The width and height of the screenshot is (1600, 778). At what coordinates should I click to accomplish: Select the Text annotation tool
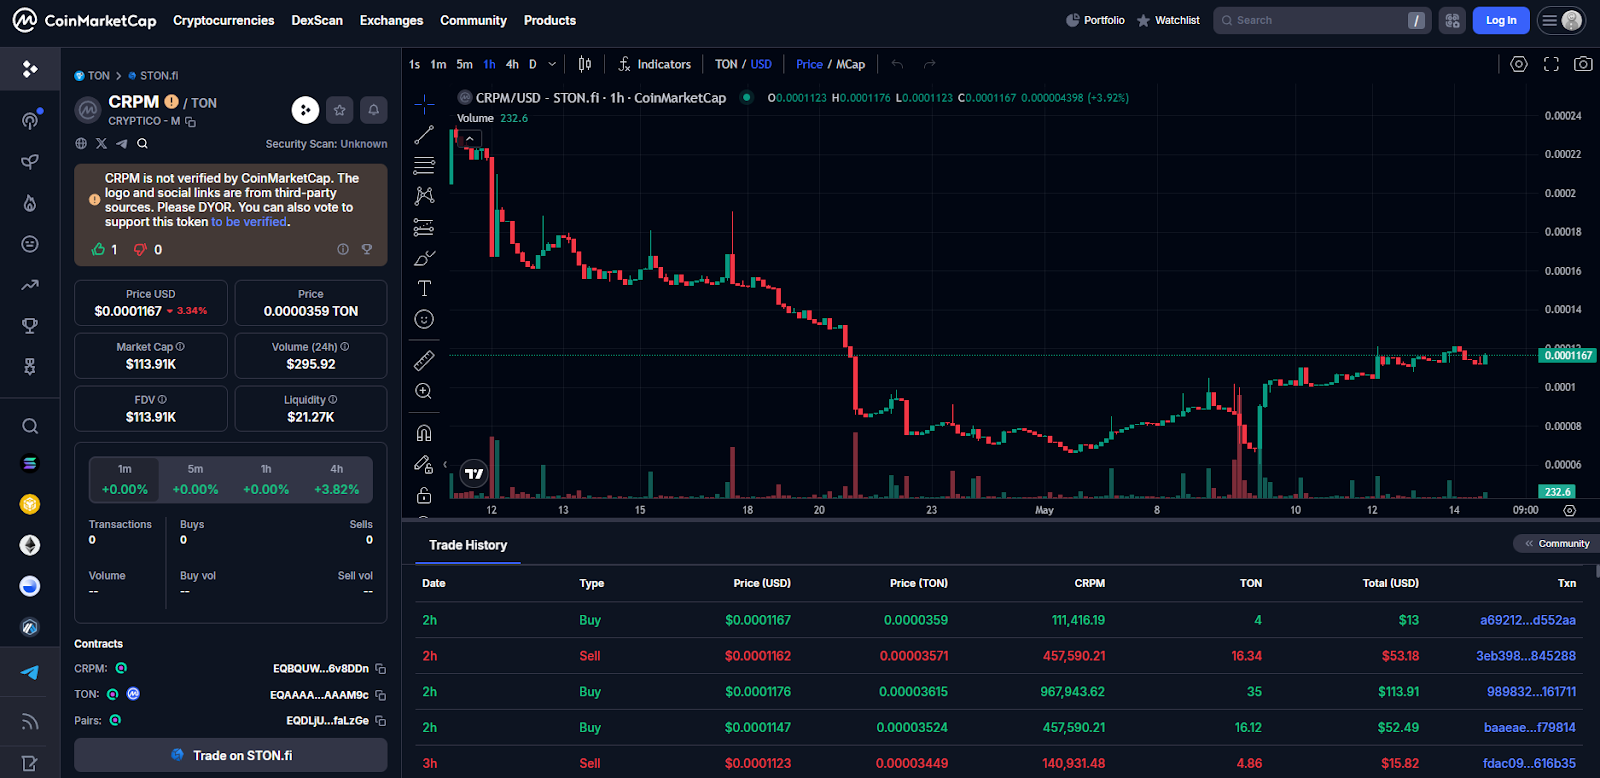pos(424,289)
